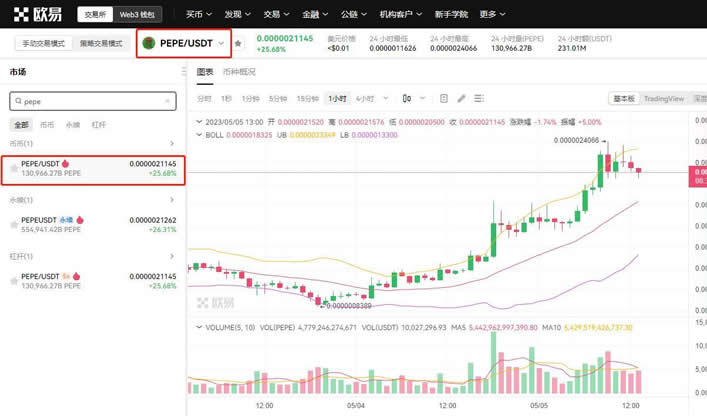
Task: Click the OKX 欧易 logo
Action: point(40,14)
